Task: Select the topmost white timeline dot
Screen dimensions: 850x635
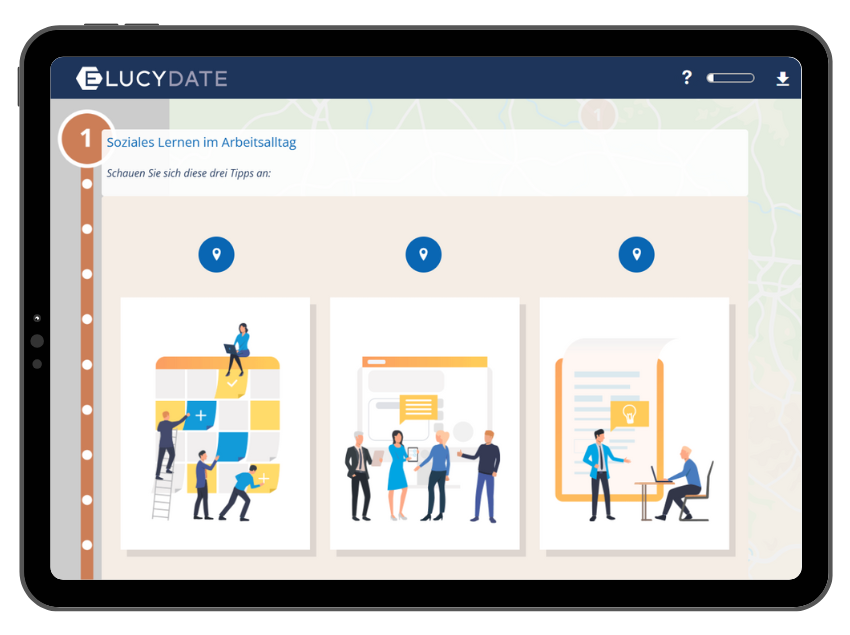Action: click(87, 184)
